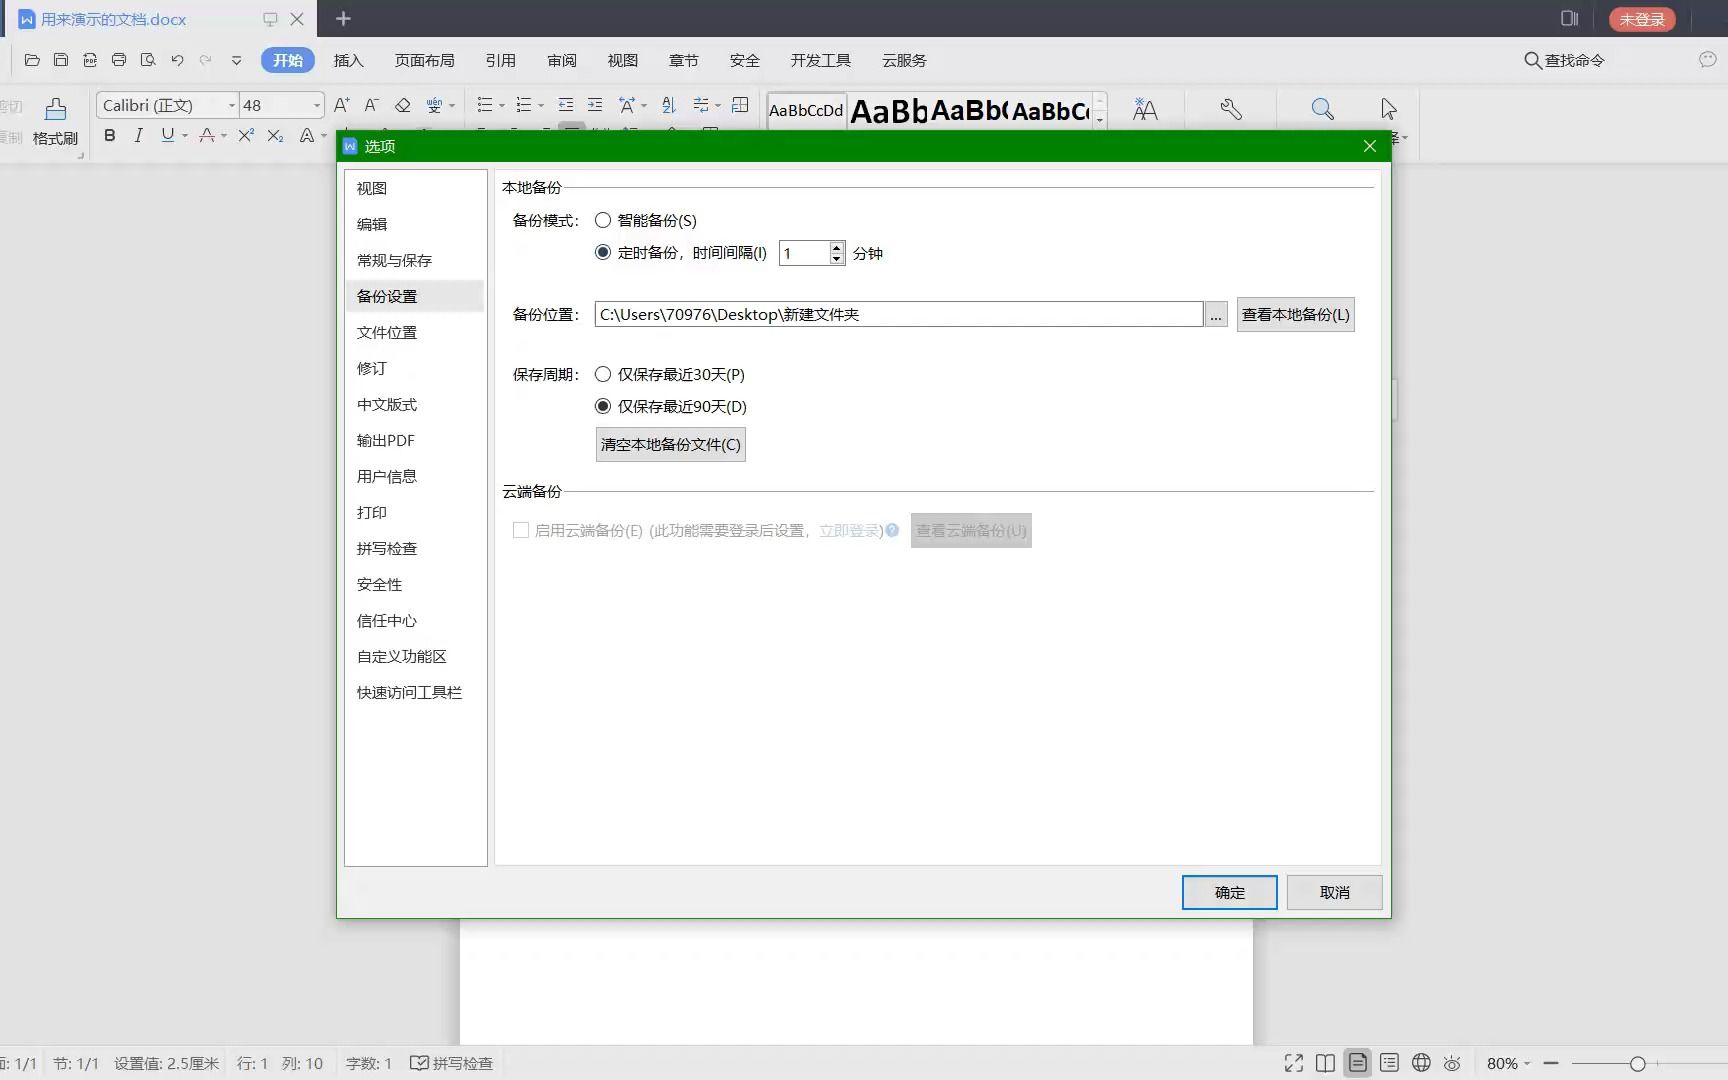Open the 页面布局 ribbon tab

(x=424, y=60)
